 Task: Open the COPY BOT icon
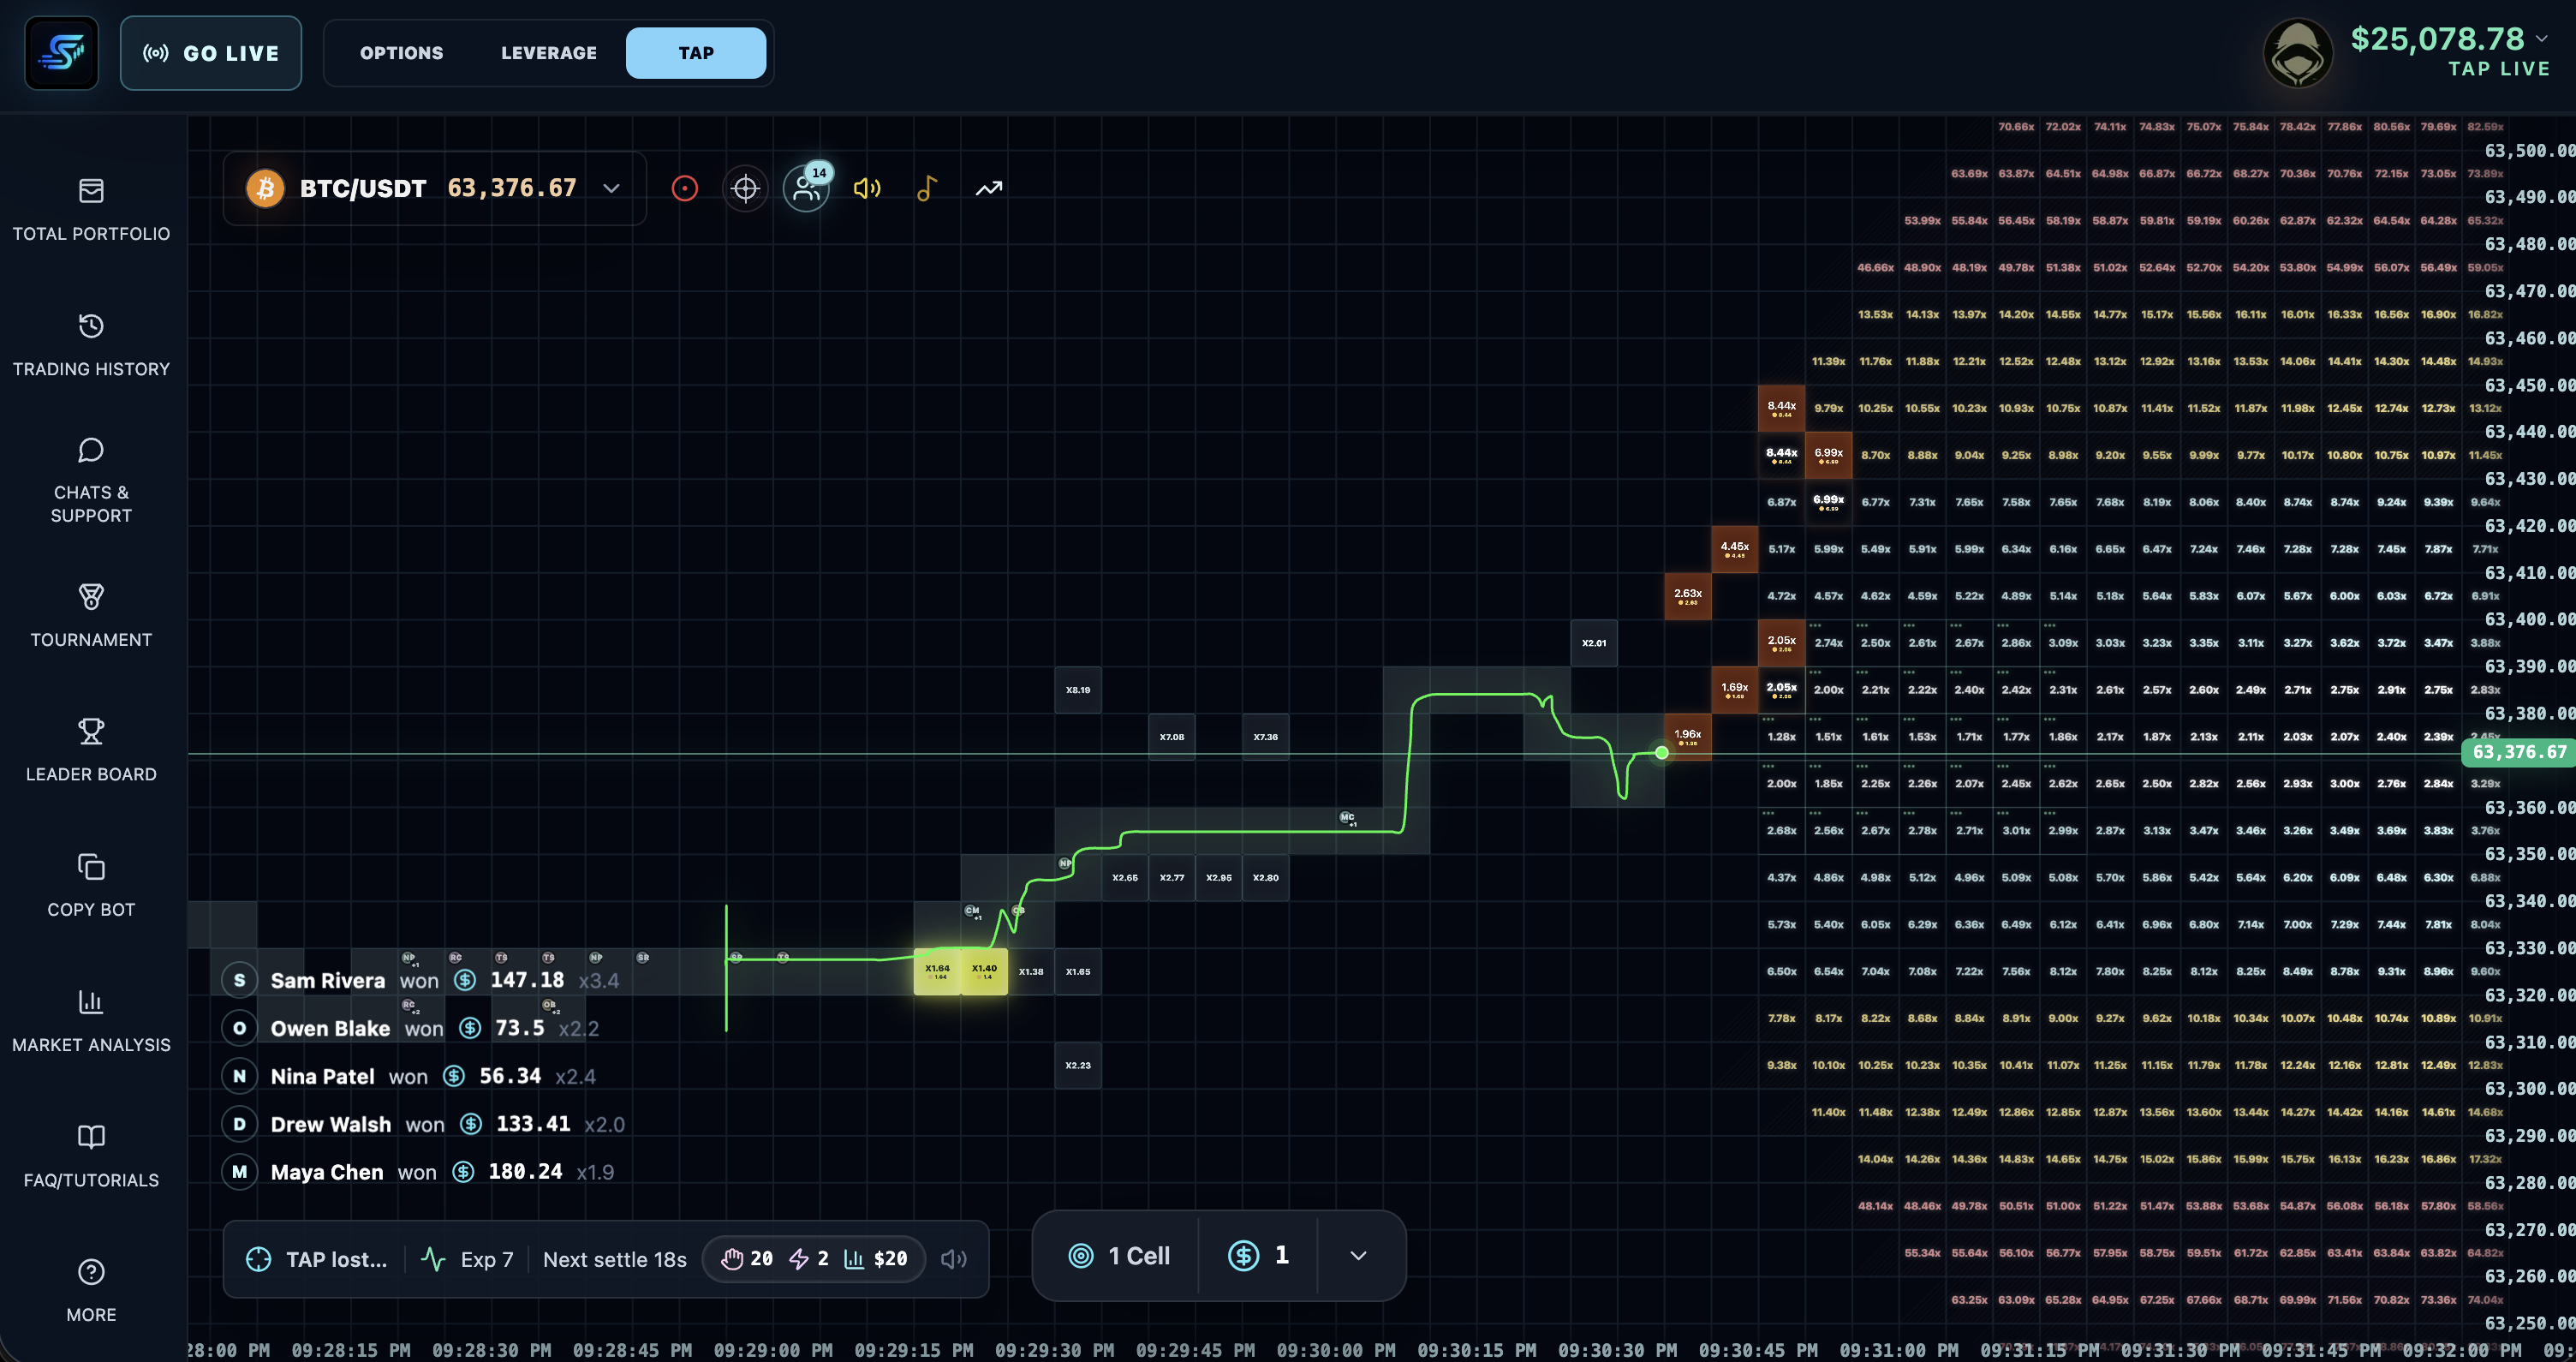click(x=91, y=867)
